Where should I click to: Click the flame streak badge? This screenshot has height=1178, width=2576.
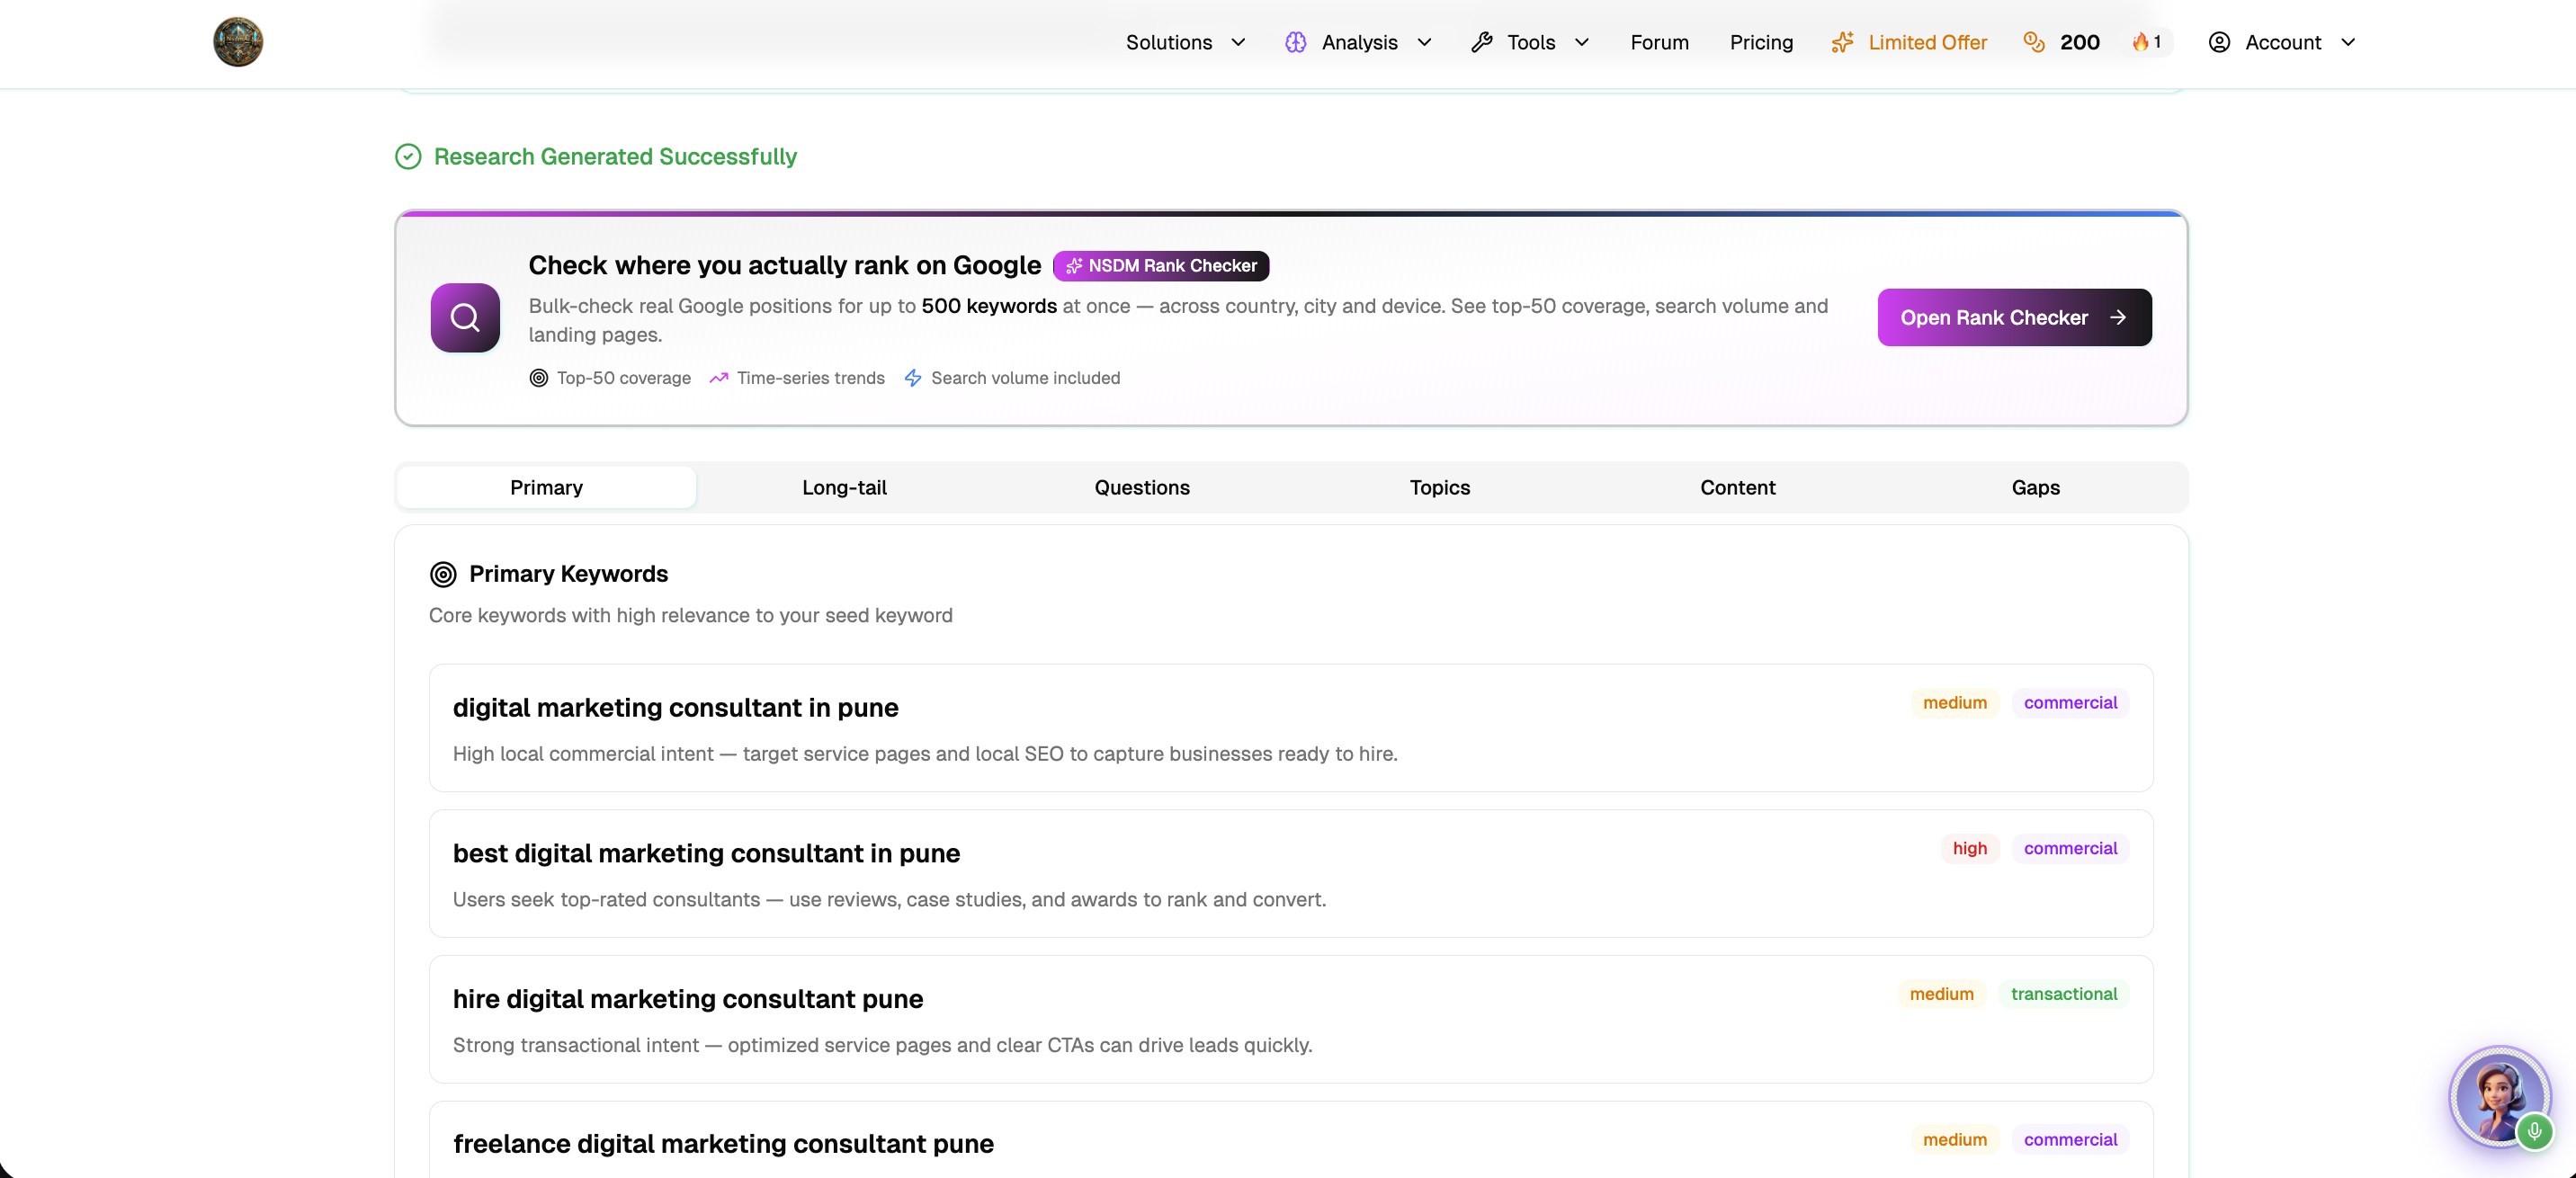point(2147,42)
